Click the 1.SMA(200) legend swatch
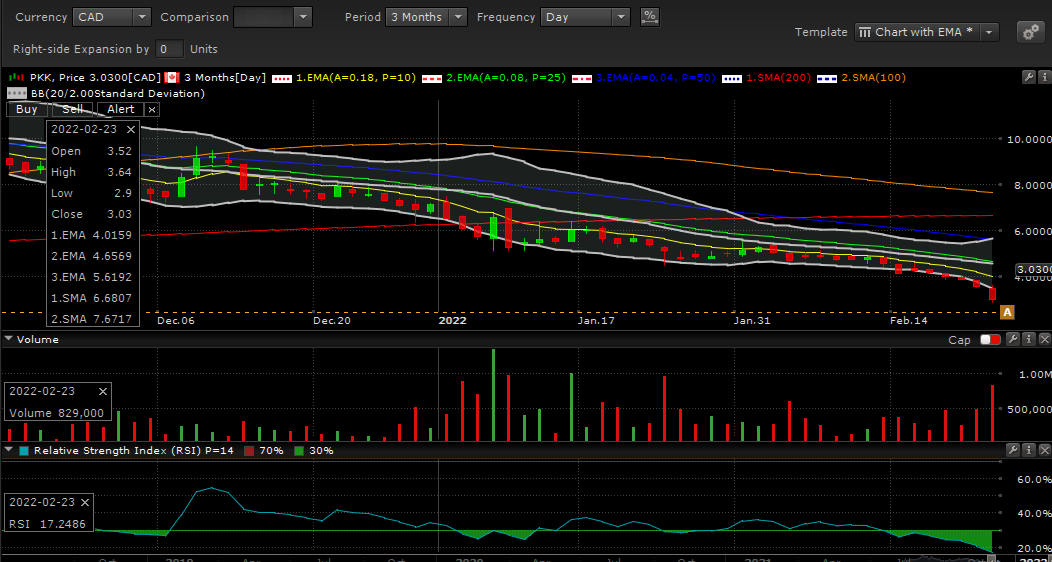This screenshot has width=1052, height=562. point(733,78)
